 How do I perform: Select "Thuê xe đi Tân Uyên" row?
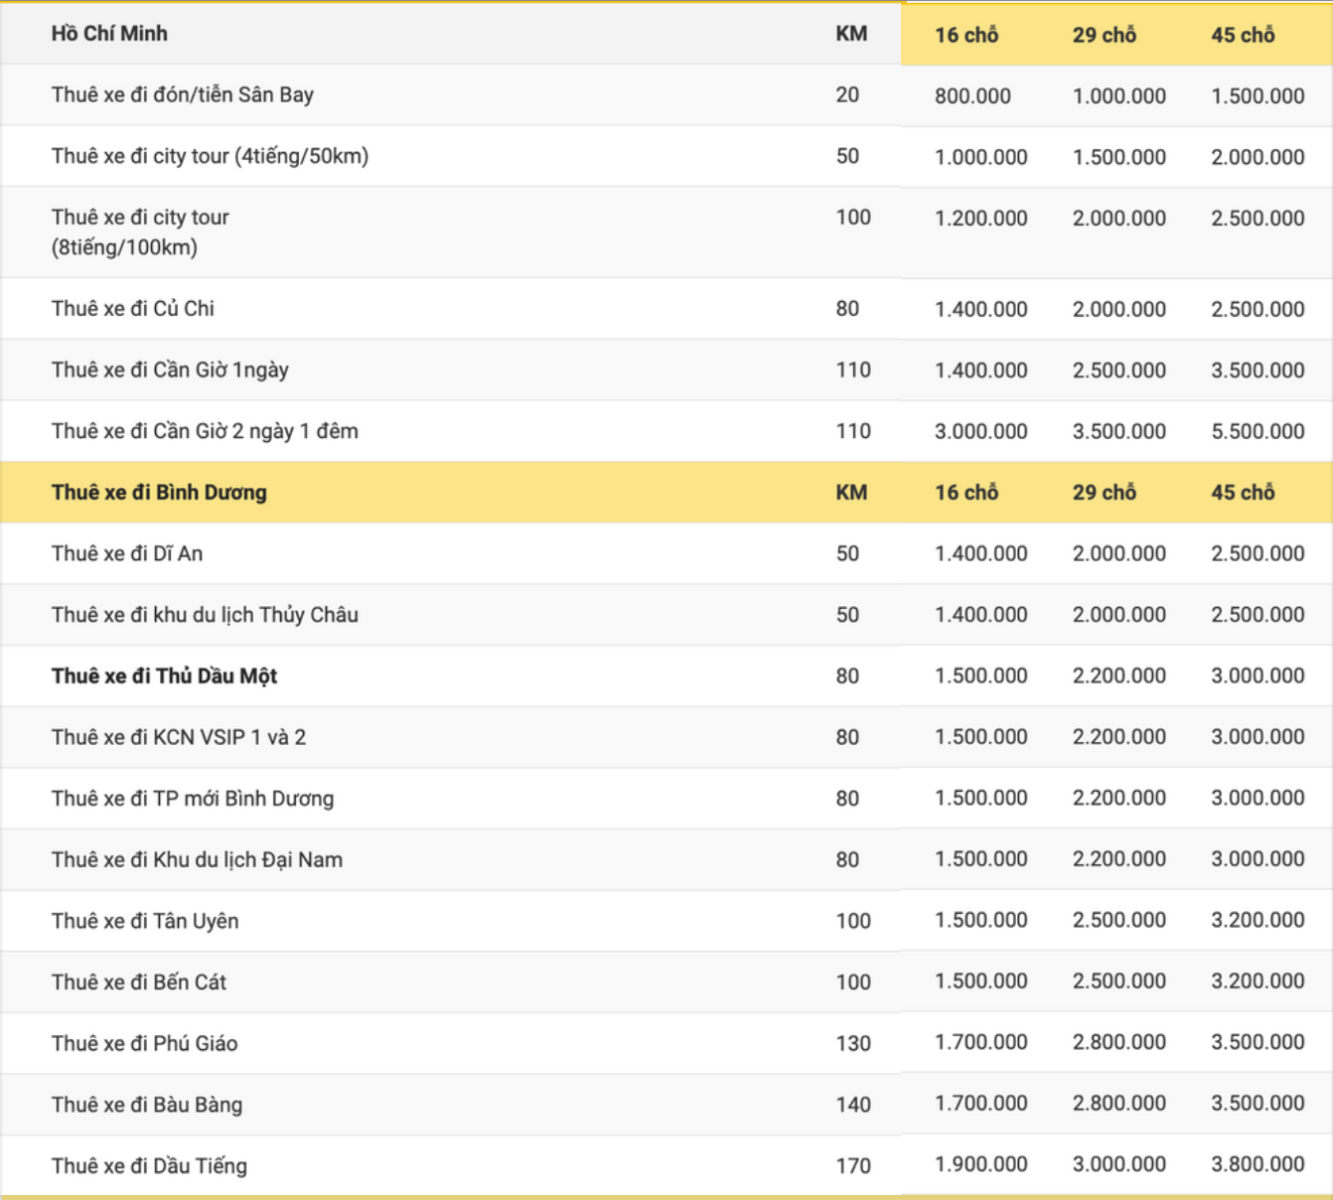[145, 921]
